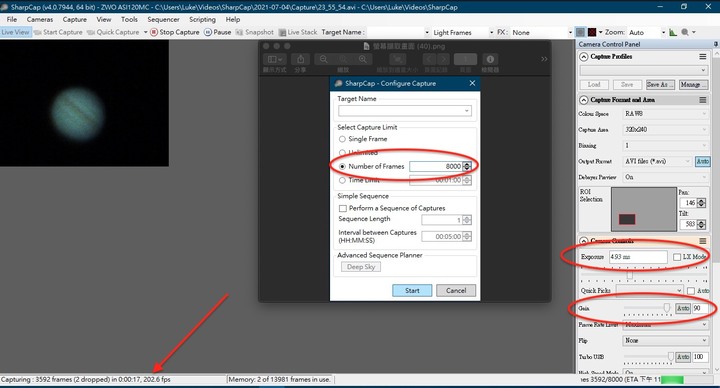Open the Tools menu
Viewport: 720px width, 388px height.
coord(129,19)
